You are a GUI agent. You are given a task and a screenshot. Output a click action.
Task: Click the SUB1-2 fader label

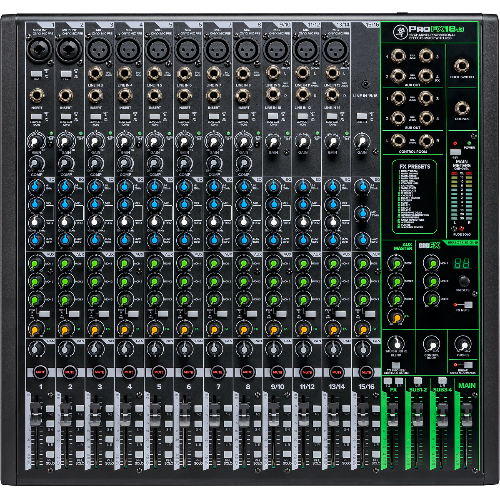(418, 389)
